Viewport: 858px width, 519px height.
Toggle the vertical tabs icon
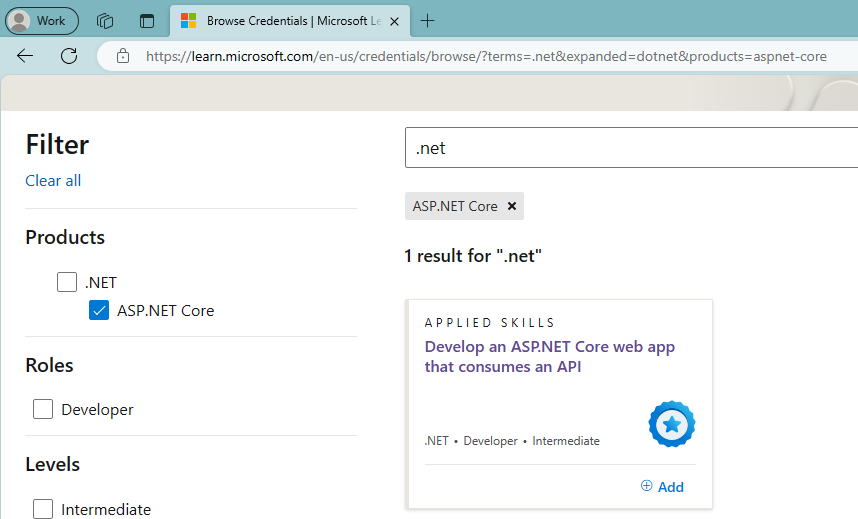coord(147,20)
